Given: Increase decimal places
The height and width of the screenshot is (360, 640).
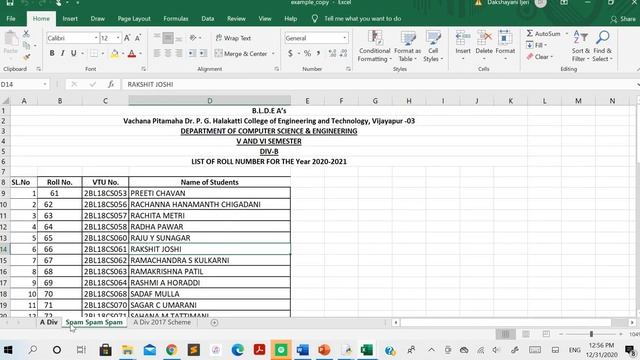Looking at the screenshot, I should point(332,53).
